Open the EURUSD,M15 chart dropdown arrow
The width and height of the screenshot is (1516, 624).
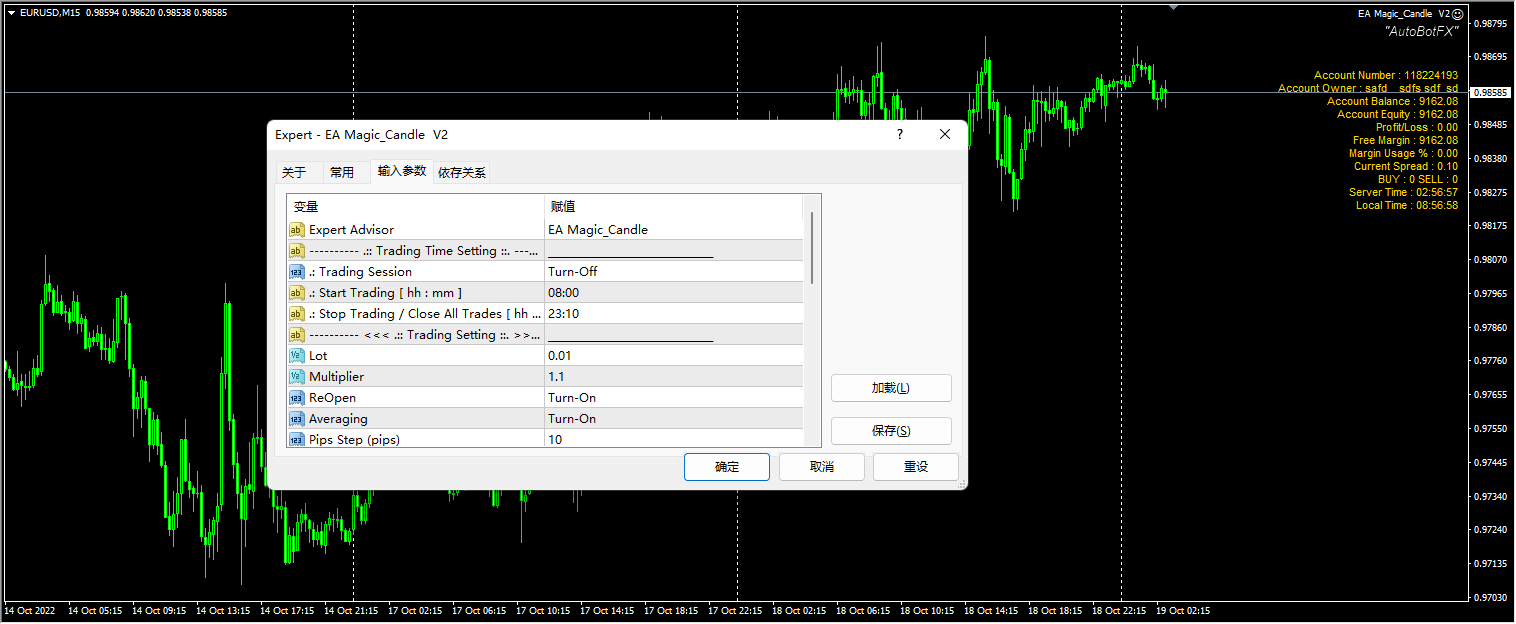pos(11,13)
